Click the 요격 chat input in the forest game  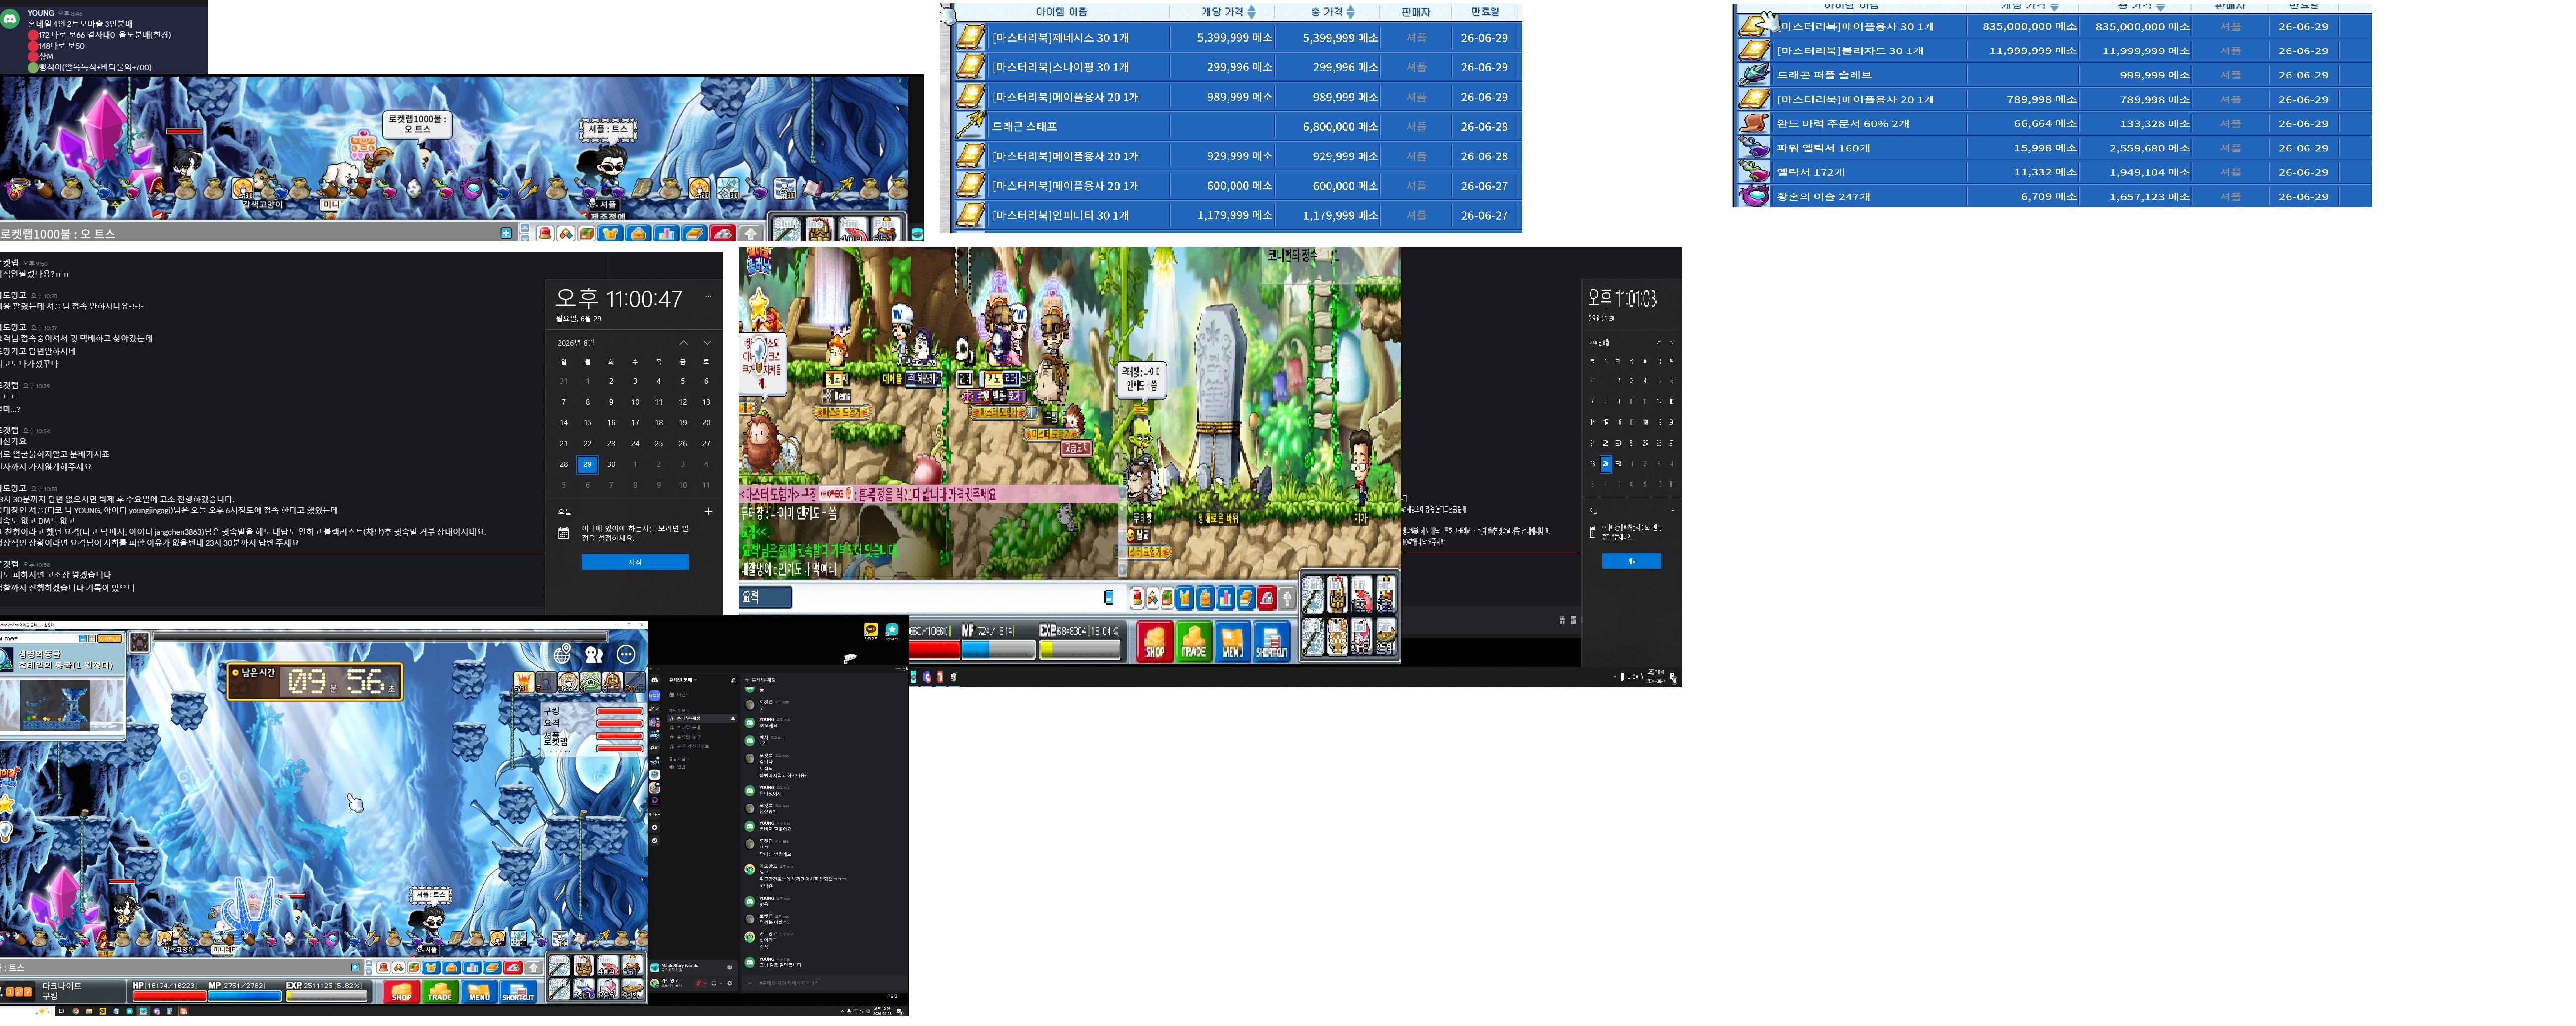(x=765, y=597)
